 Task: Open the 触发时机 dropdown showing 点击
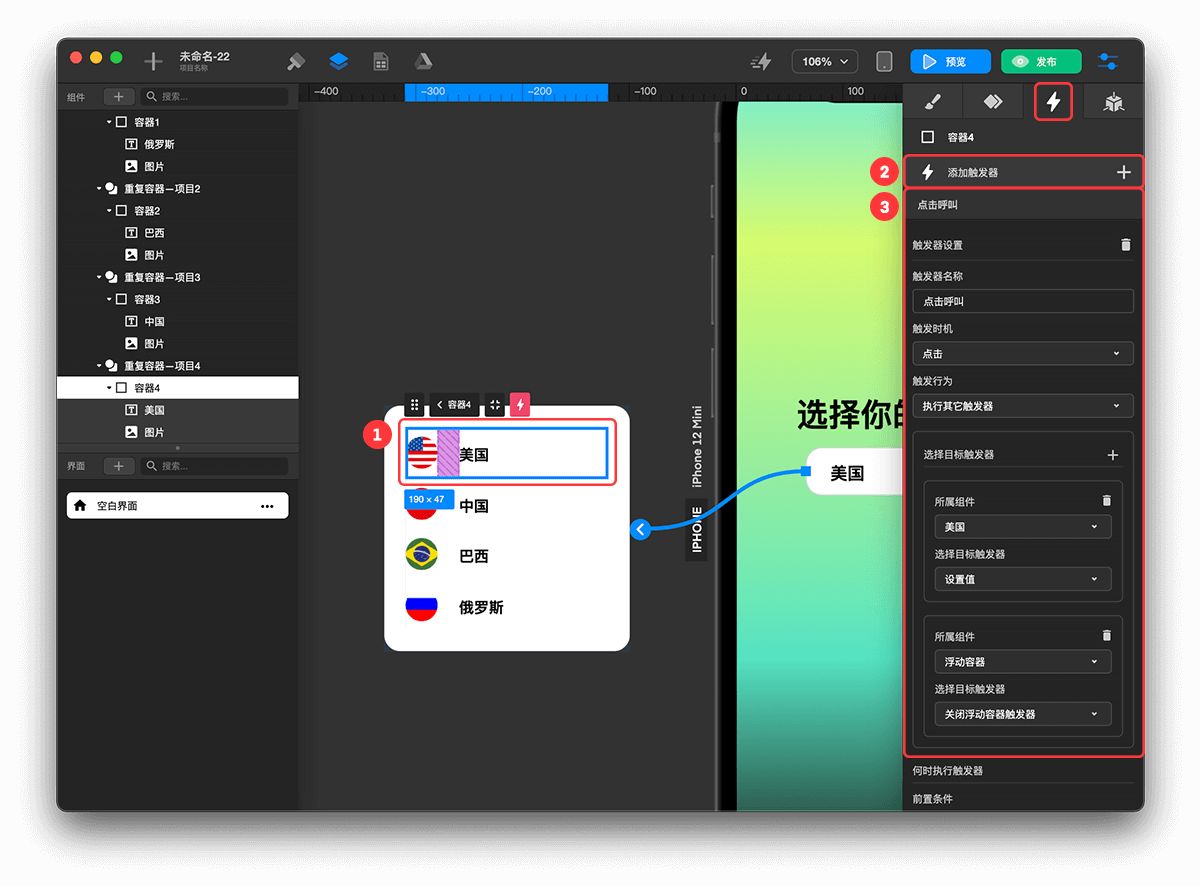click(1023, 353)
